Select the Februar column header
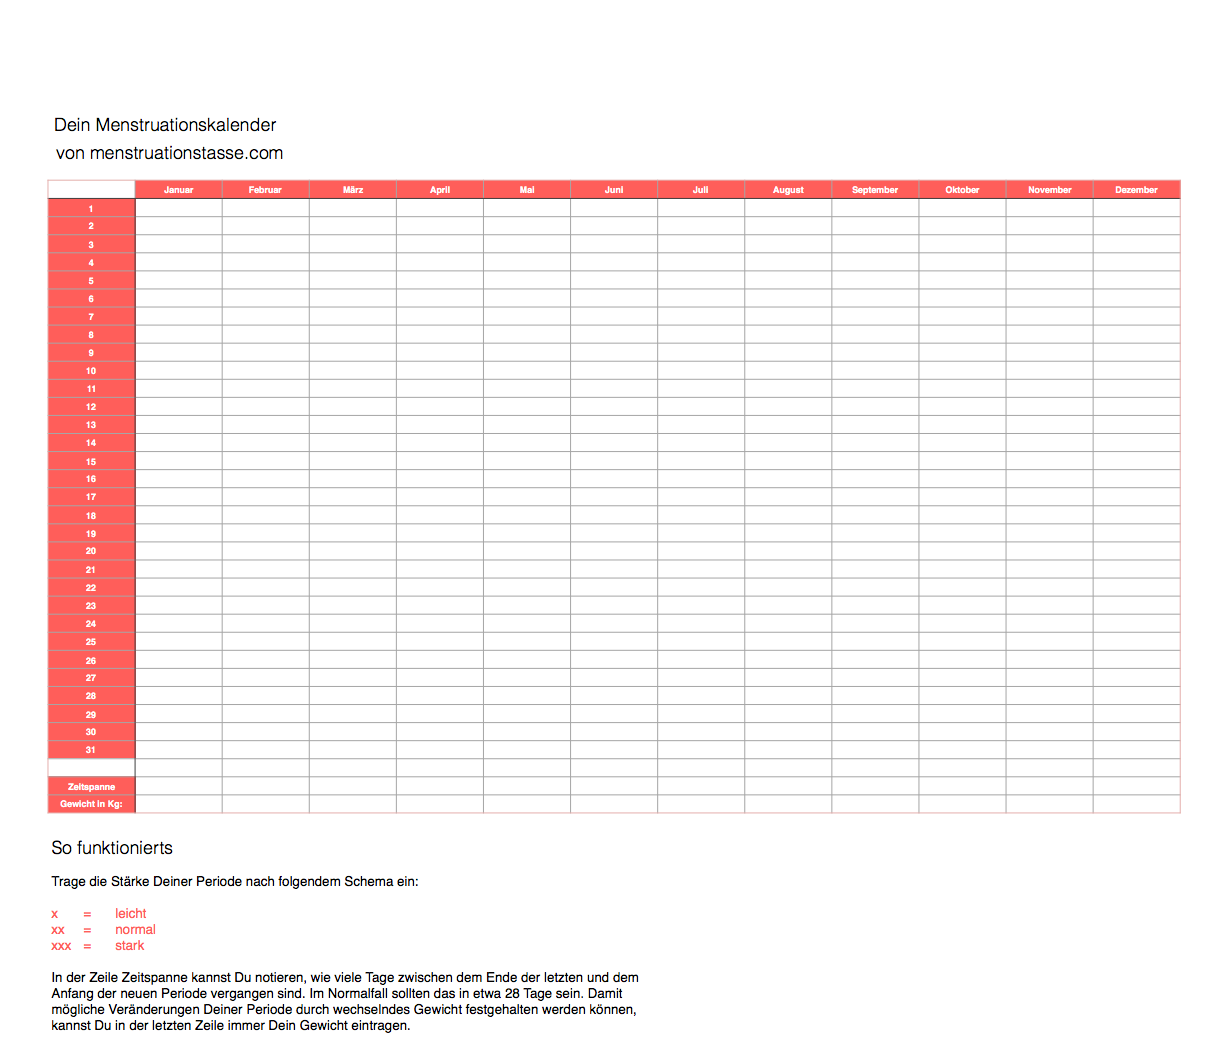The height and width of the screenshot is (1054, 1220). coord(265,190)
